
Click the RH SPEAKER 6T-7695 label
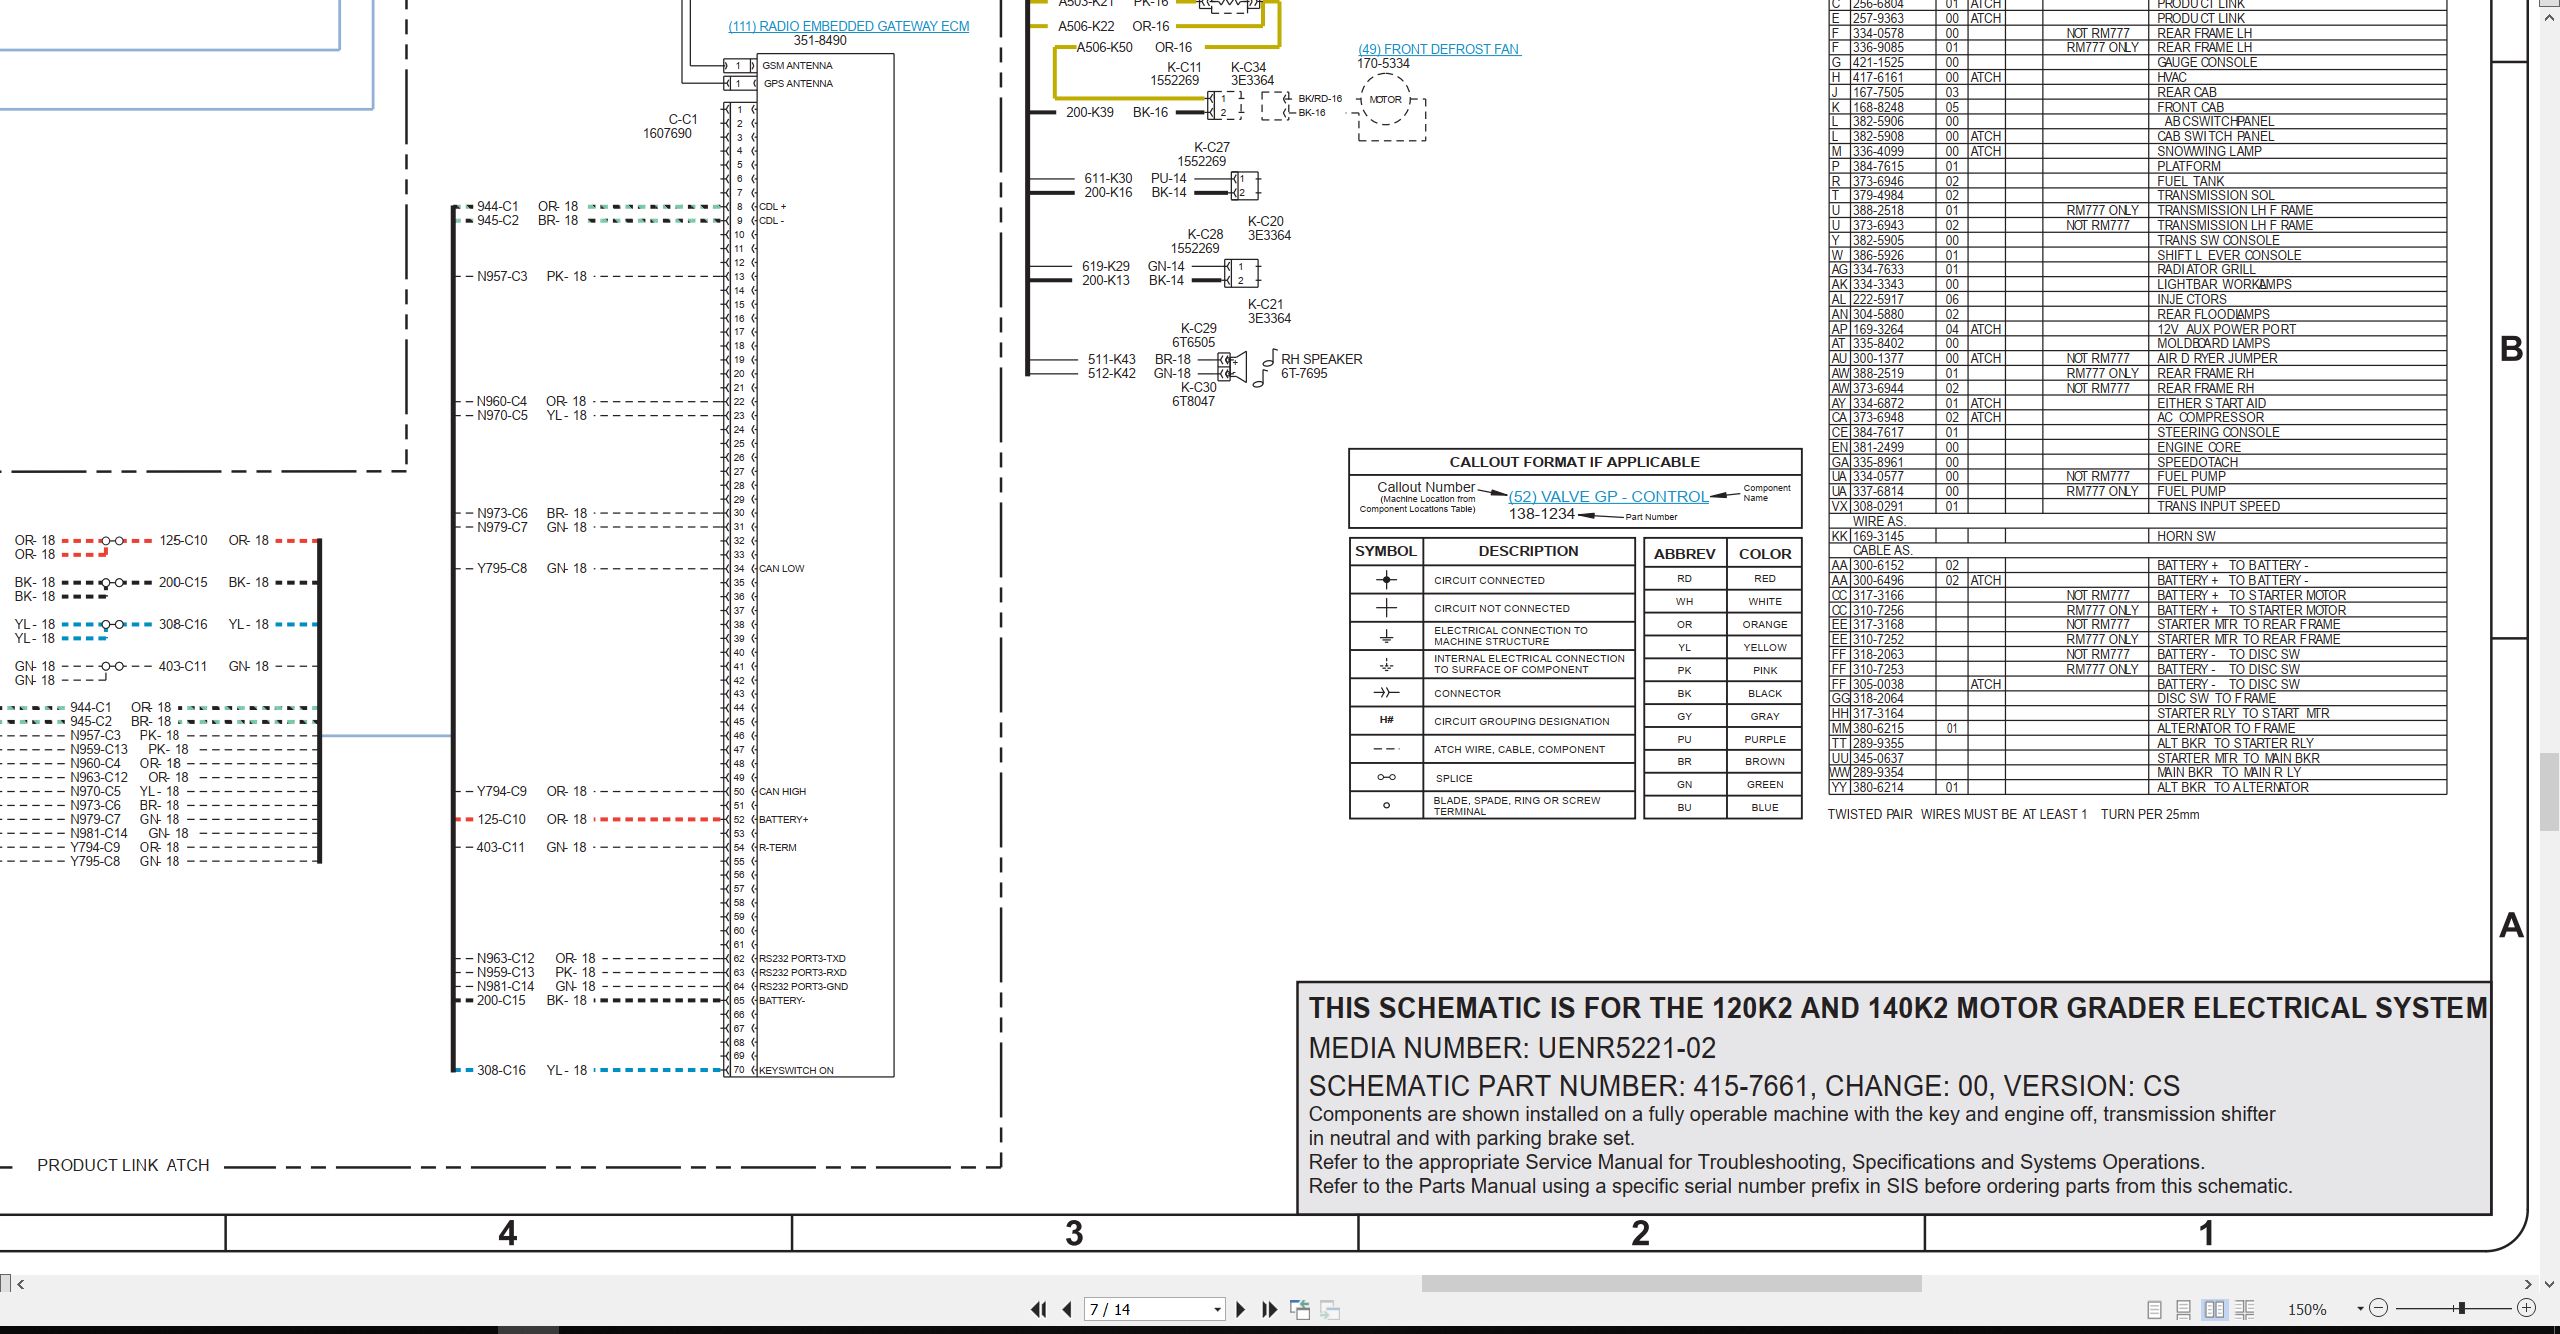pyautogui.click(x=1320, y=366)
